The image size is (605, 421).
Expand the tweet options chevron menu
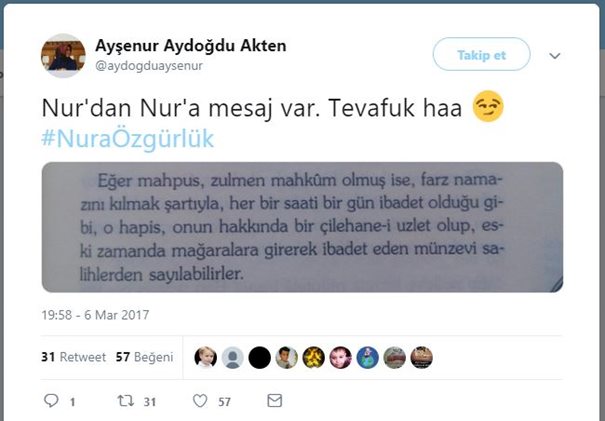click(x=555, y=56)
